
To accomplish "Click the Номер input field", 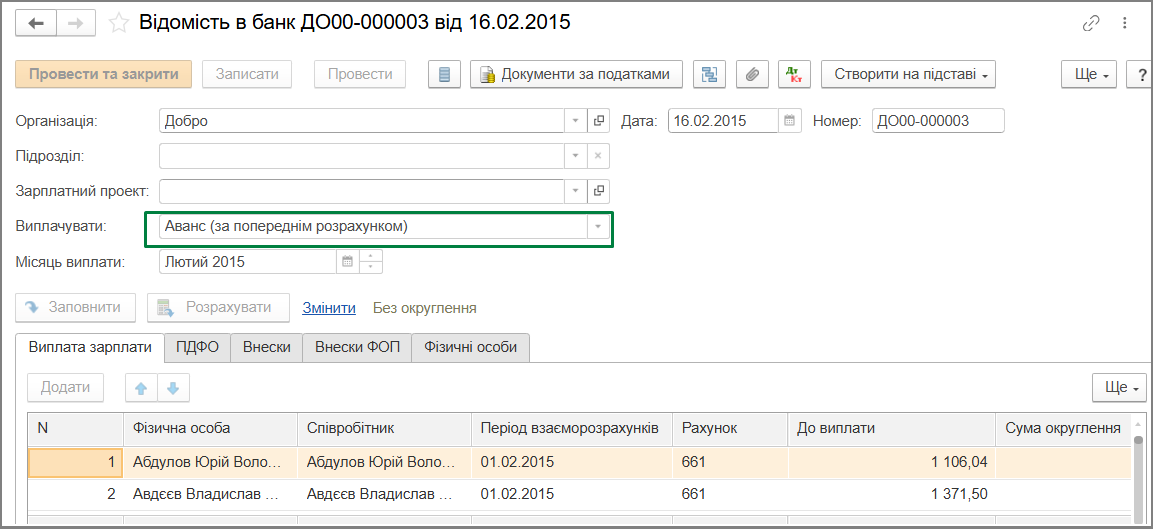I will [x=938, y=121].
